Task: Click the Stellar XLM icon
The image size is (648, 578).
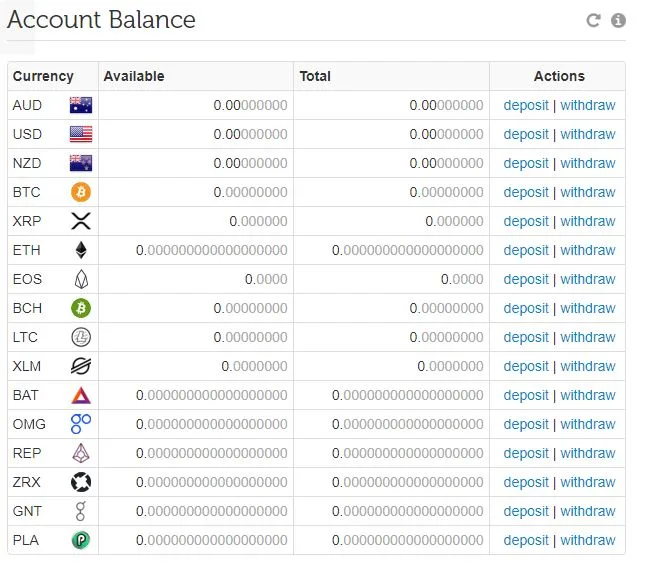Action: click(81, 366)
